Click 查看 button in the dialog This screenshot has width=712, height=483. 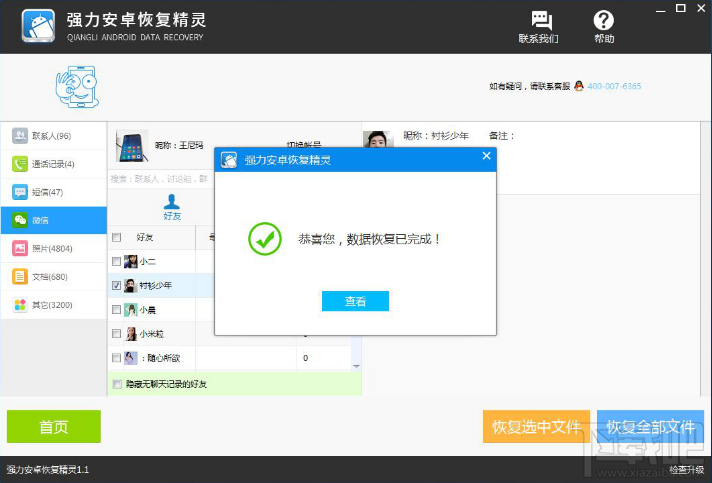pos(355,301)
